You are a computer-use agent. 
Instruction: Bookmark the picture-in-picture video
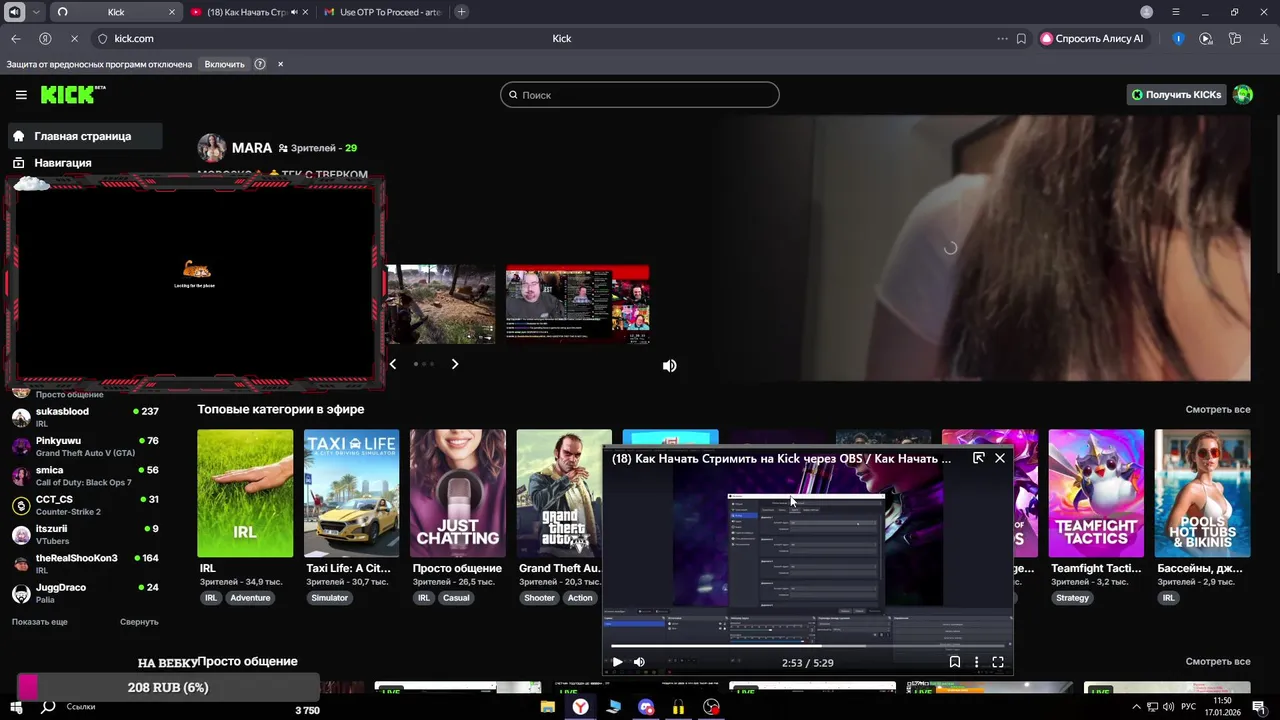point(954,662)
